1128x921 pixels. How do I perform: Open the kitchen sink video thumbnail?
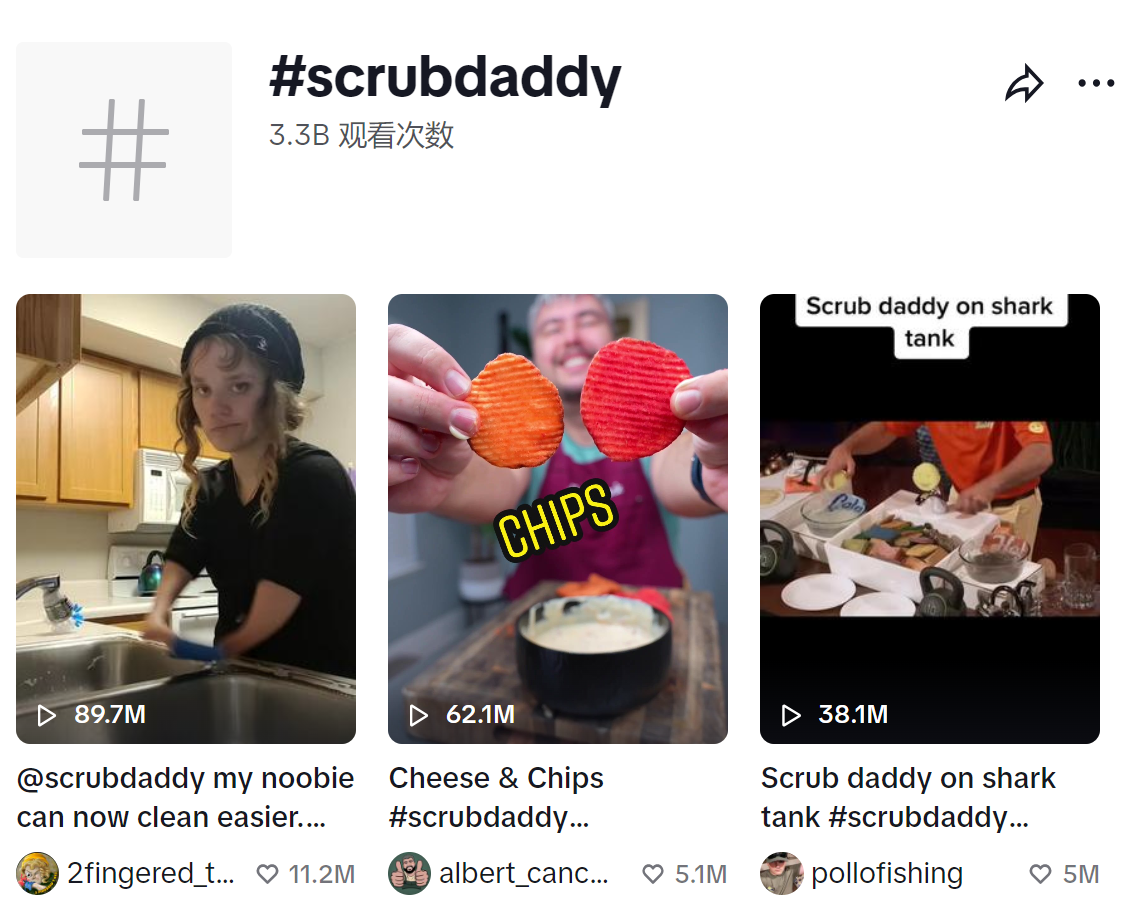coord(186,519)
